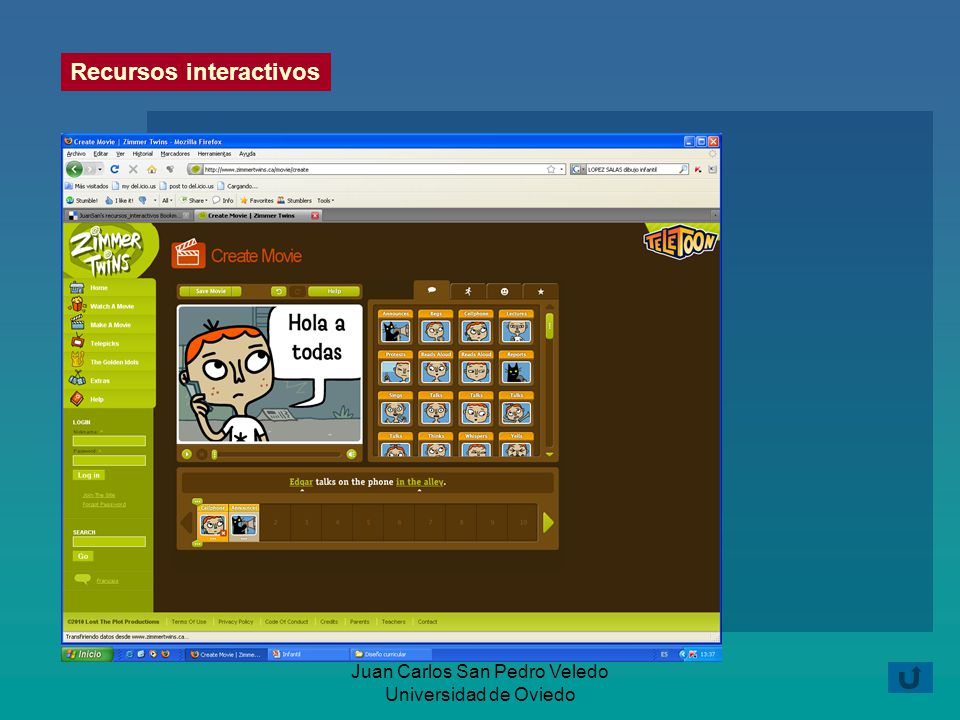Click the preview playback slider handle

pos(214,454)
